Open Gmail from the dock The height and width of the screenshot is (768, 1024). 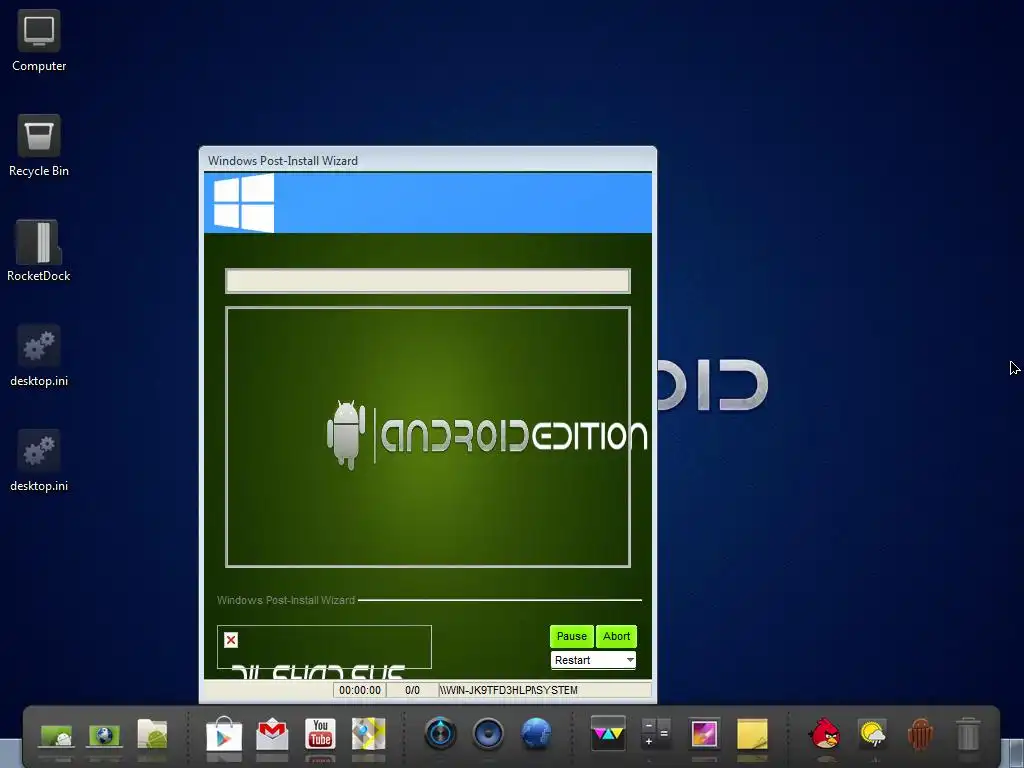click(272, 734)
